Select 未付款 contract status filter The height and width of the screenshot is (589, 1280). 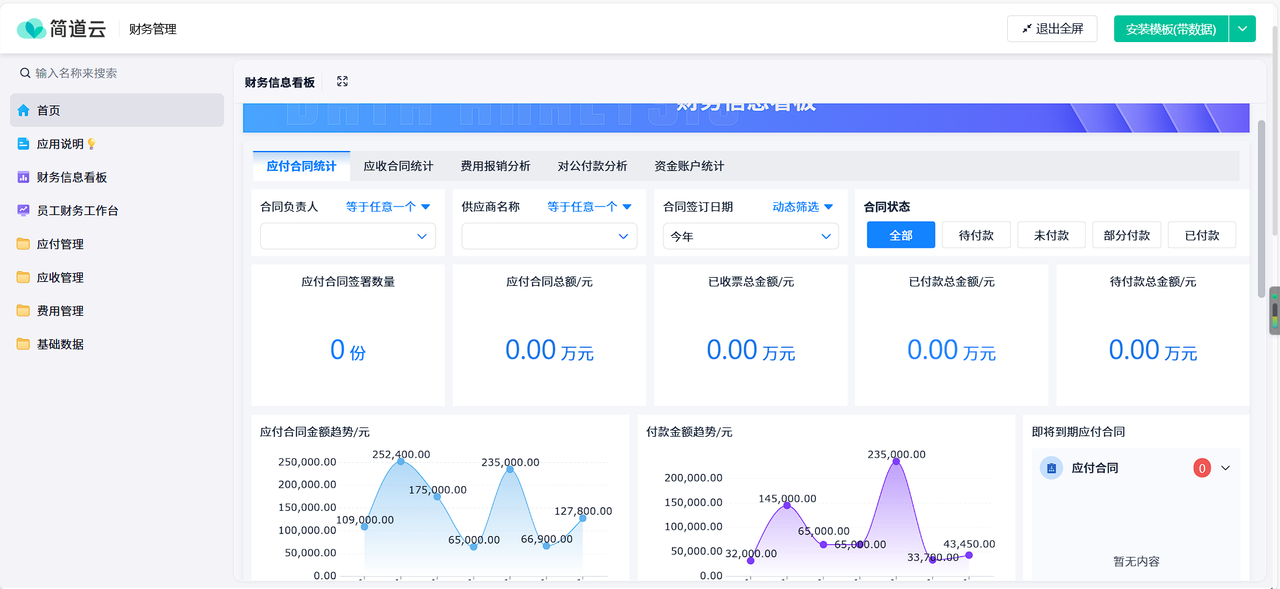1051,235
